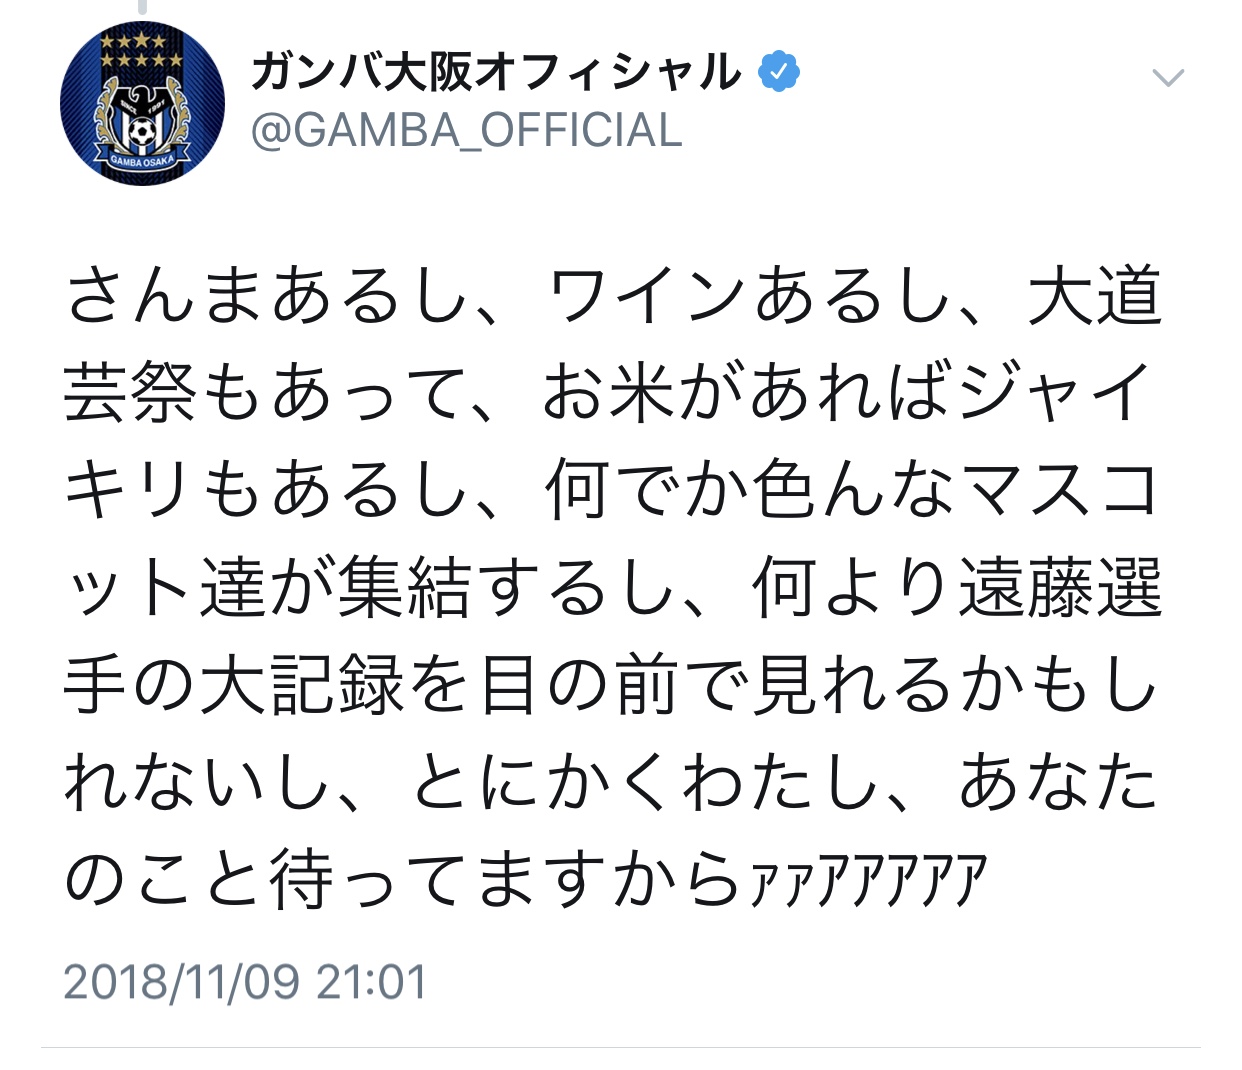Click the name 遠藤選 in the tweet
1242x1070 pixels.
1060,588
